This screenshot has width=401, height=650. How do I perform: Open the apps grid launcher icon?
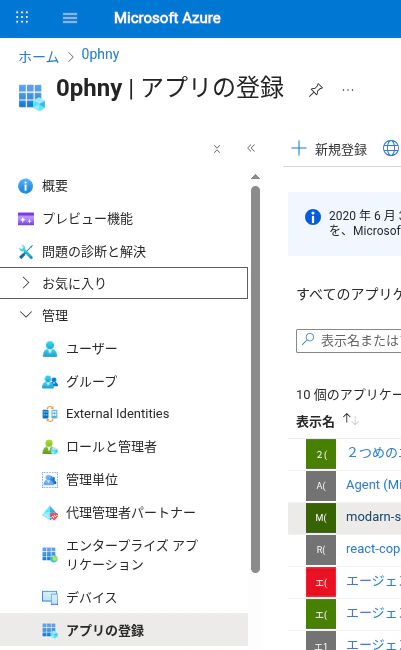point(22,17)
